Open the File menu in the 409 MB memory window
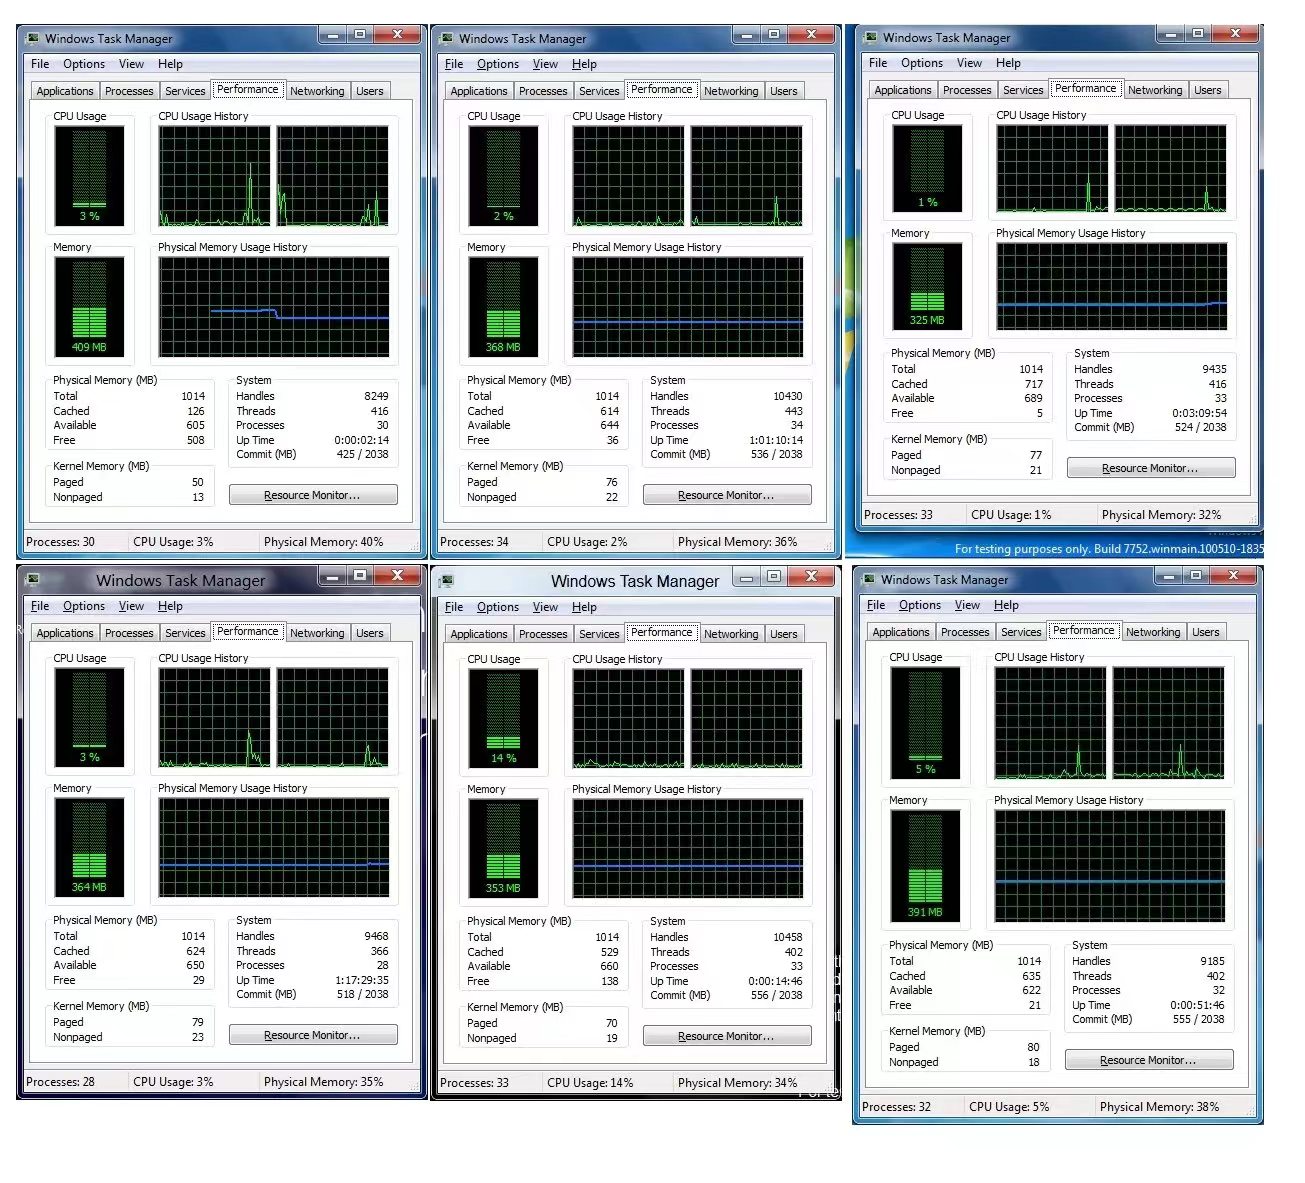The image size is (1305, 1183). [x=40, y=64]
